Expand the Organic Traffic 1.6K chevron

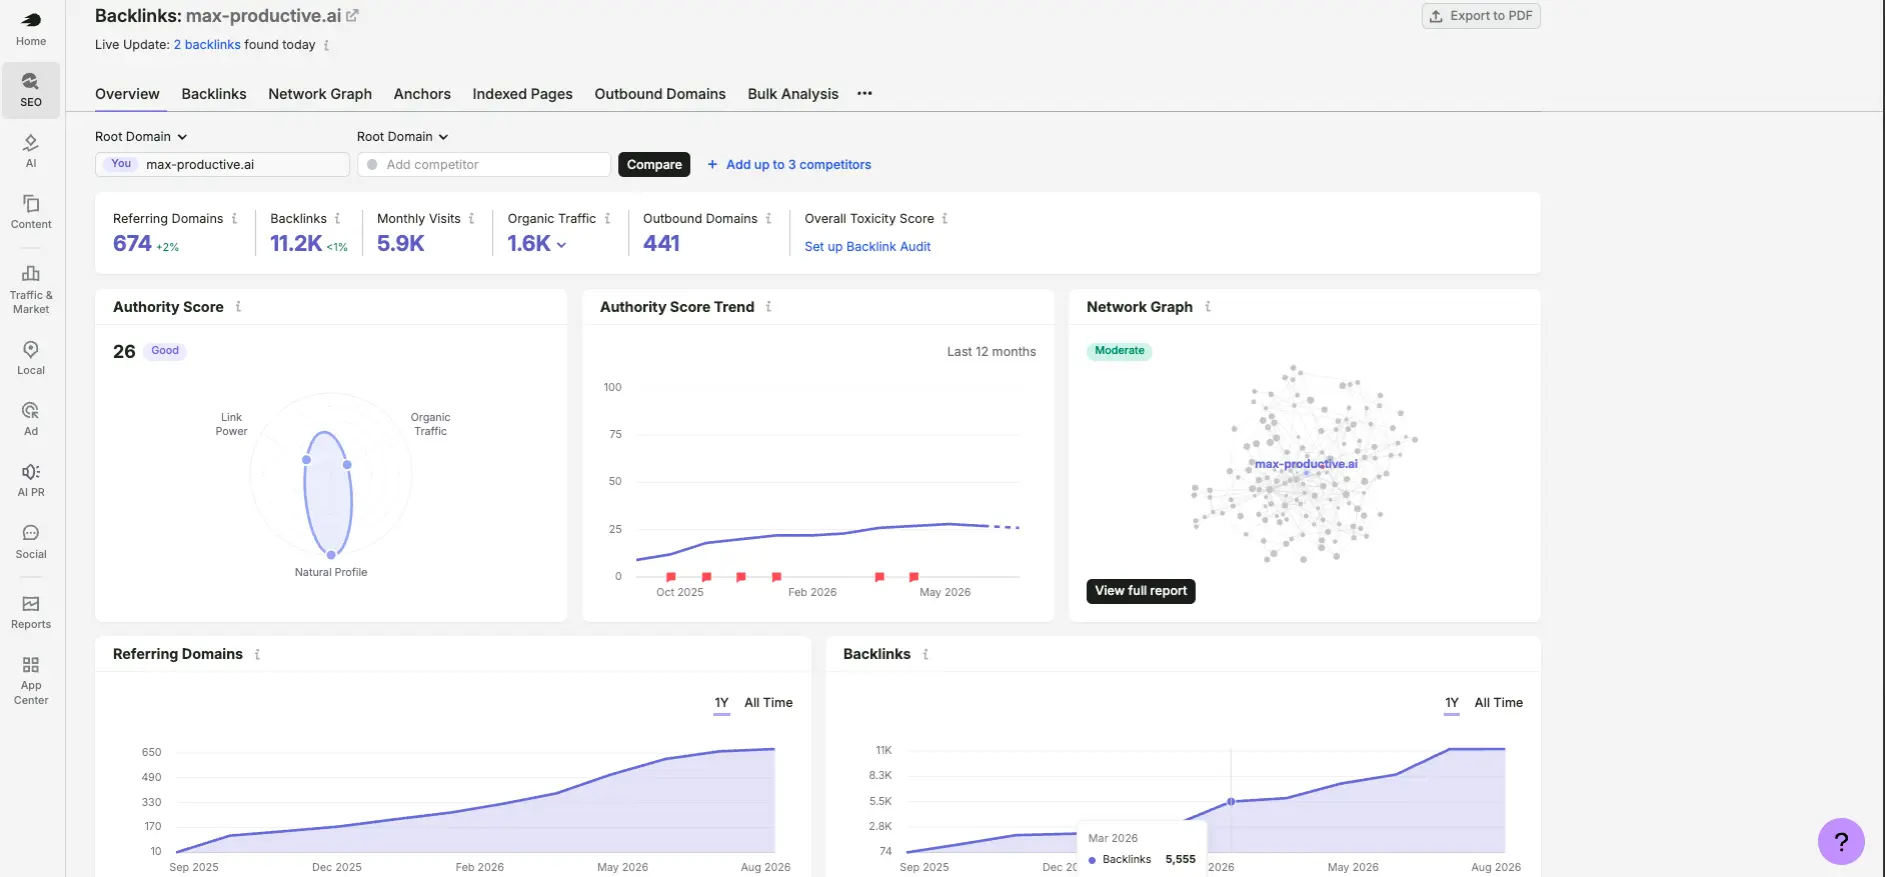561,245
